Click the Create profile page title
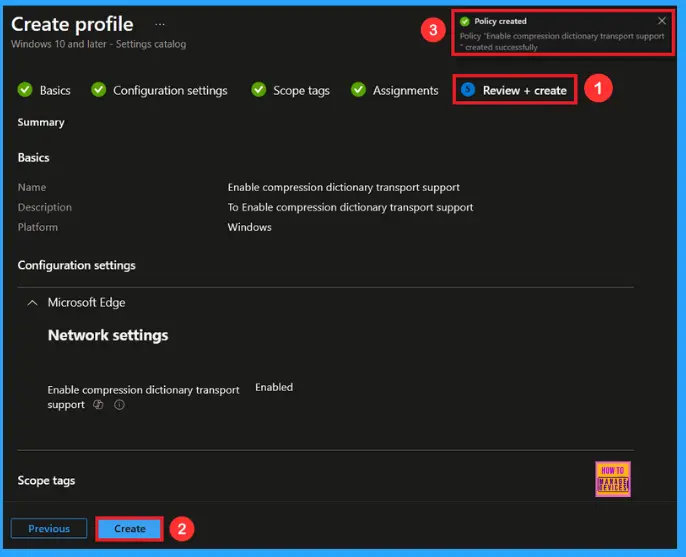 pos(72,24)
